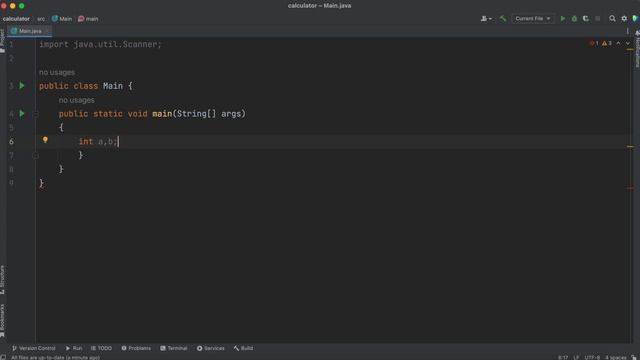Open the Structure tool window
The width and height of the screenshot is (640, 360).
[x=2, y=280]
